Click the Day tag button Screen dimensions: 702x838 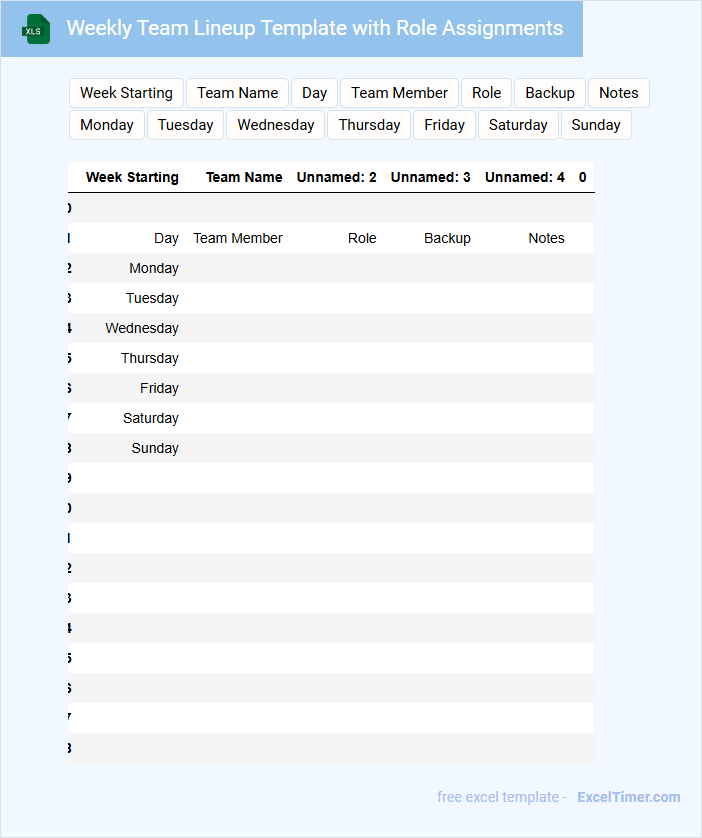point(314,93)
